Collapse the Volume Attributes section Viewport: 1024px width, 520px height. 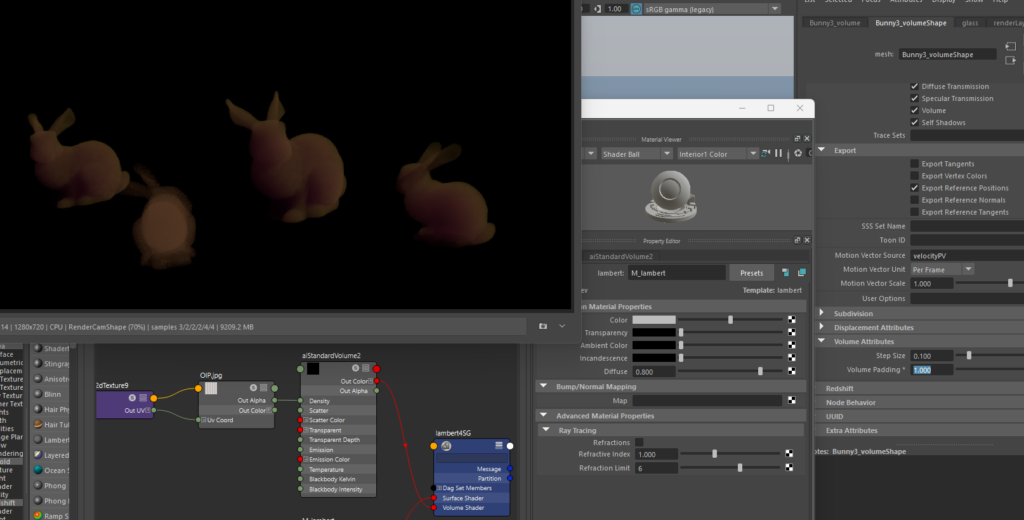pos(822,341)
